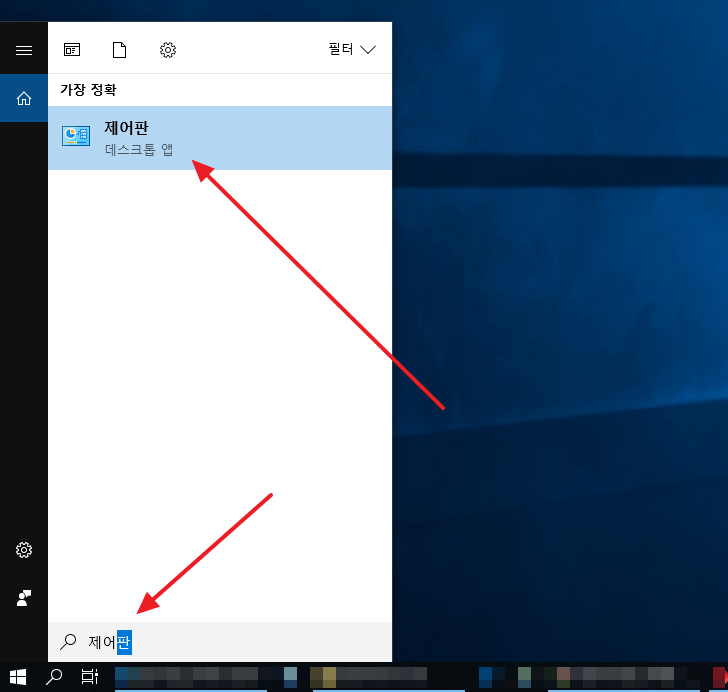Click the magnifier icon in search box
Viewport: 728px width, 692px height.
point(68,642)
